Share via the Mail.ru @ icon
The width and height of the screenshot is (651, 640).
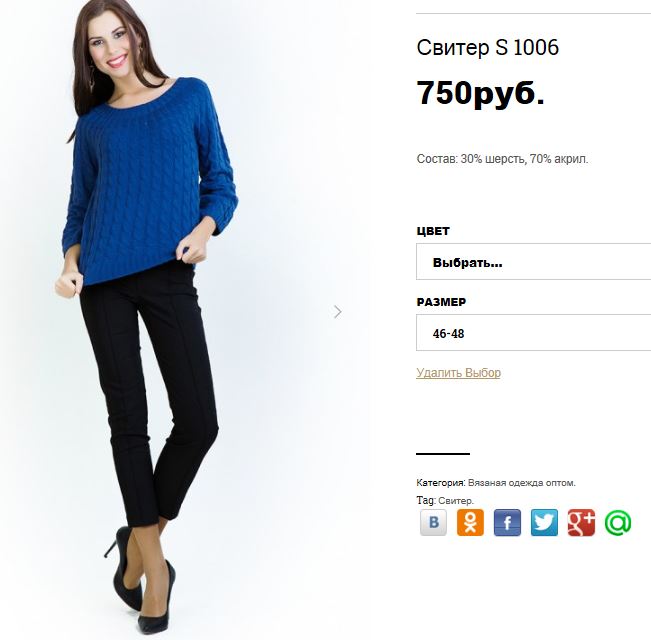pyautogui.click(x=618, y=522)
